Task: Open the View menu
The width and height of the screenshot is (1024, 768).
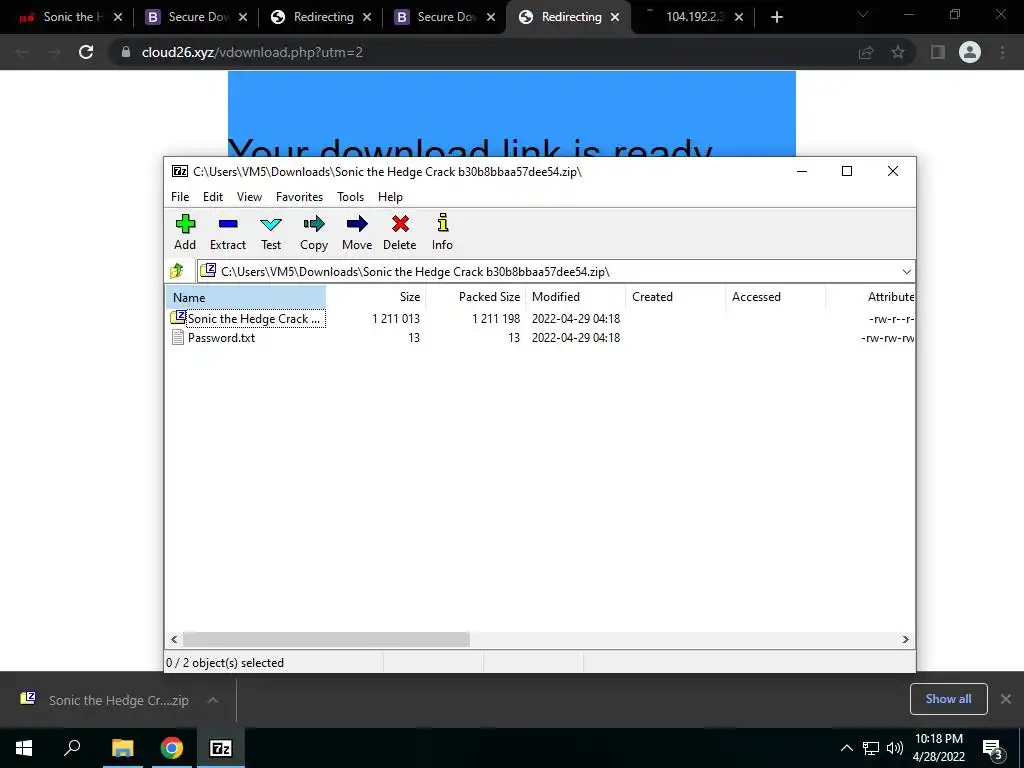Action: [x=249, y=197]
